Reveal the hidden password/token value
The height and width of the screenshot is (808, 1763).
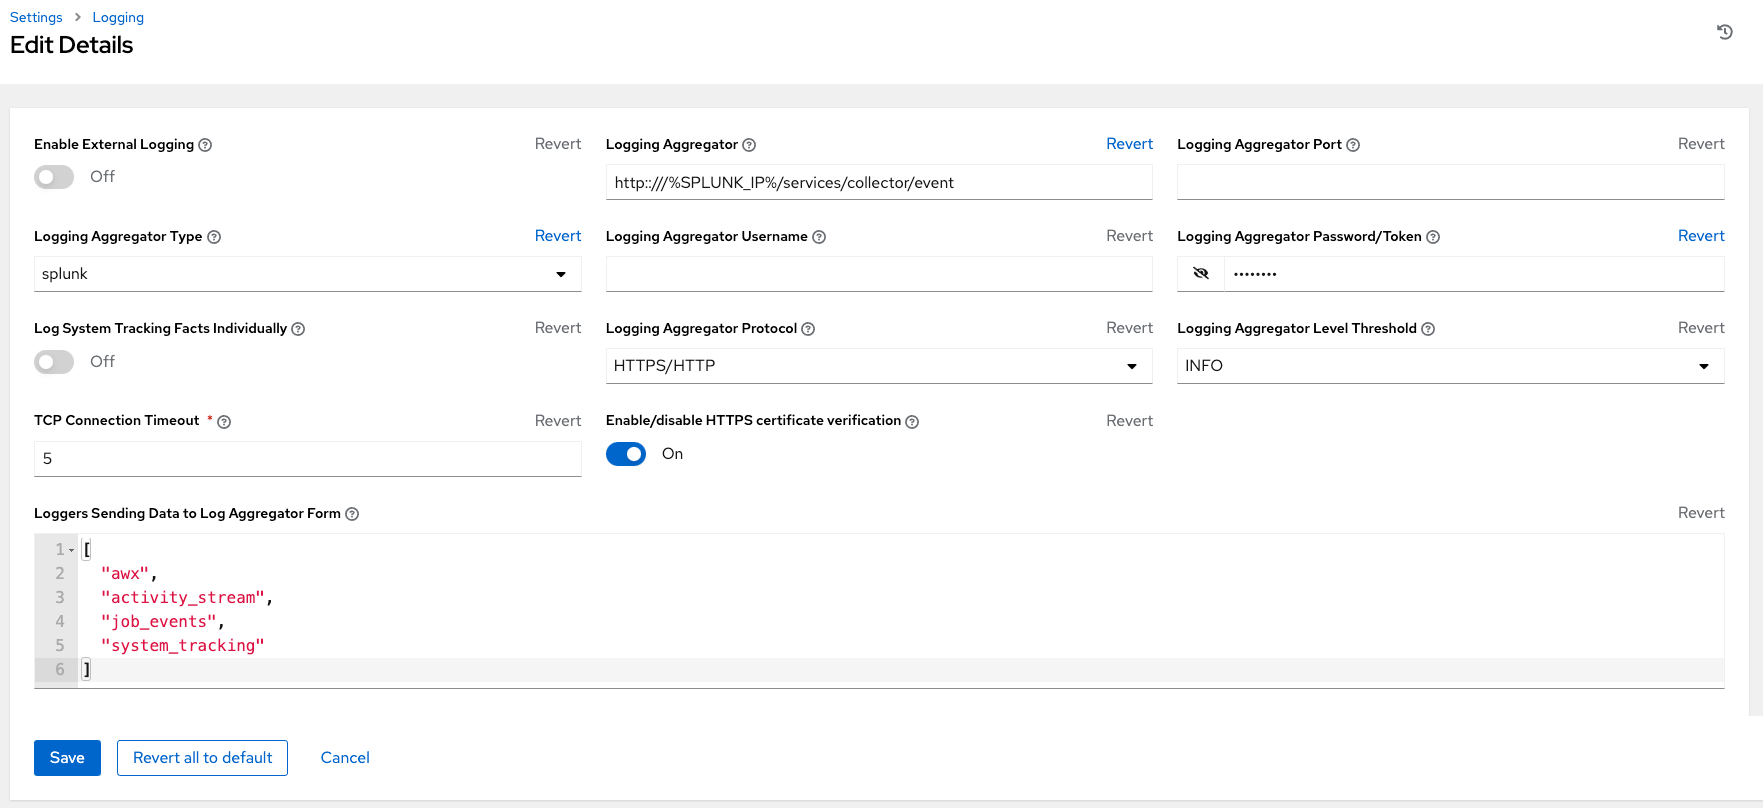pos(1201,273)
